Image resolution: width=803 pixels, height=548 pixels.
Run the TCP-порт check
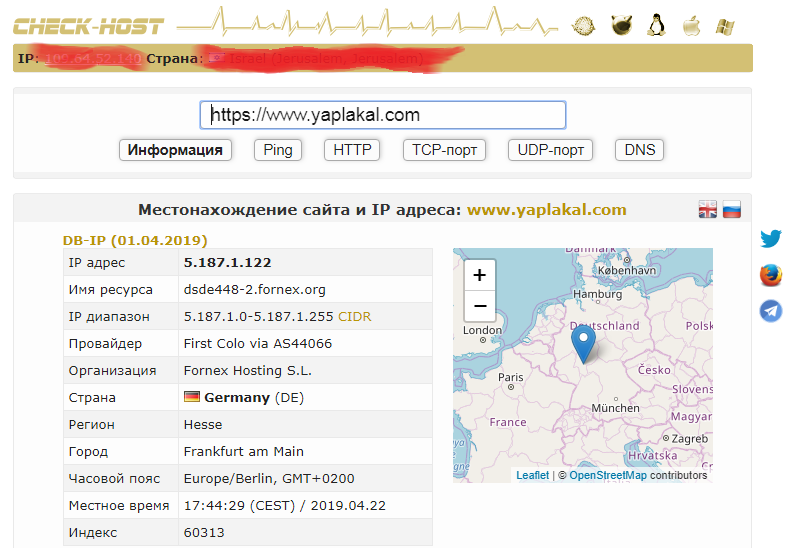point(445,150)
